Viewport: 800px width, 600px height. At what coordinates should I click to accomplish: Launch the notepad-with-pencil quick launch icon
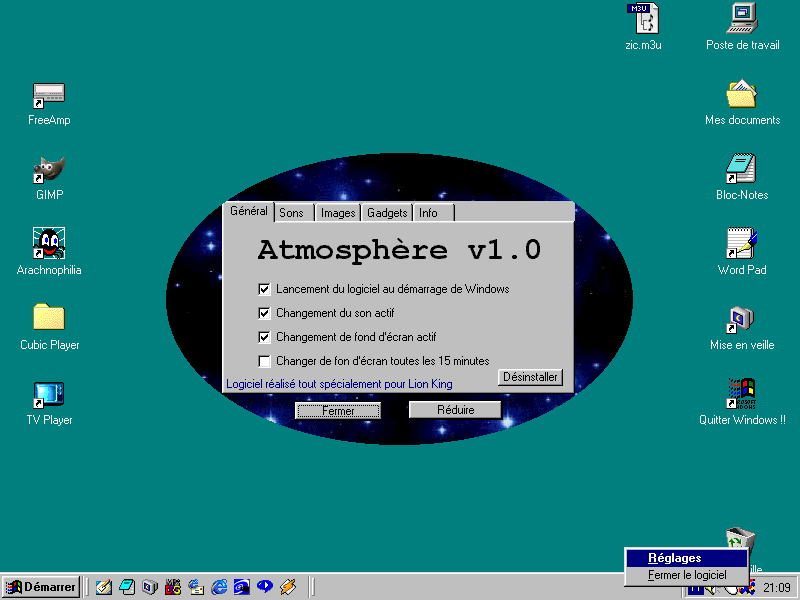coord(104,587)
